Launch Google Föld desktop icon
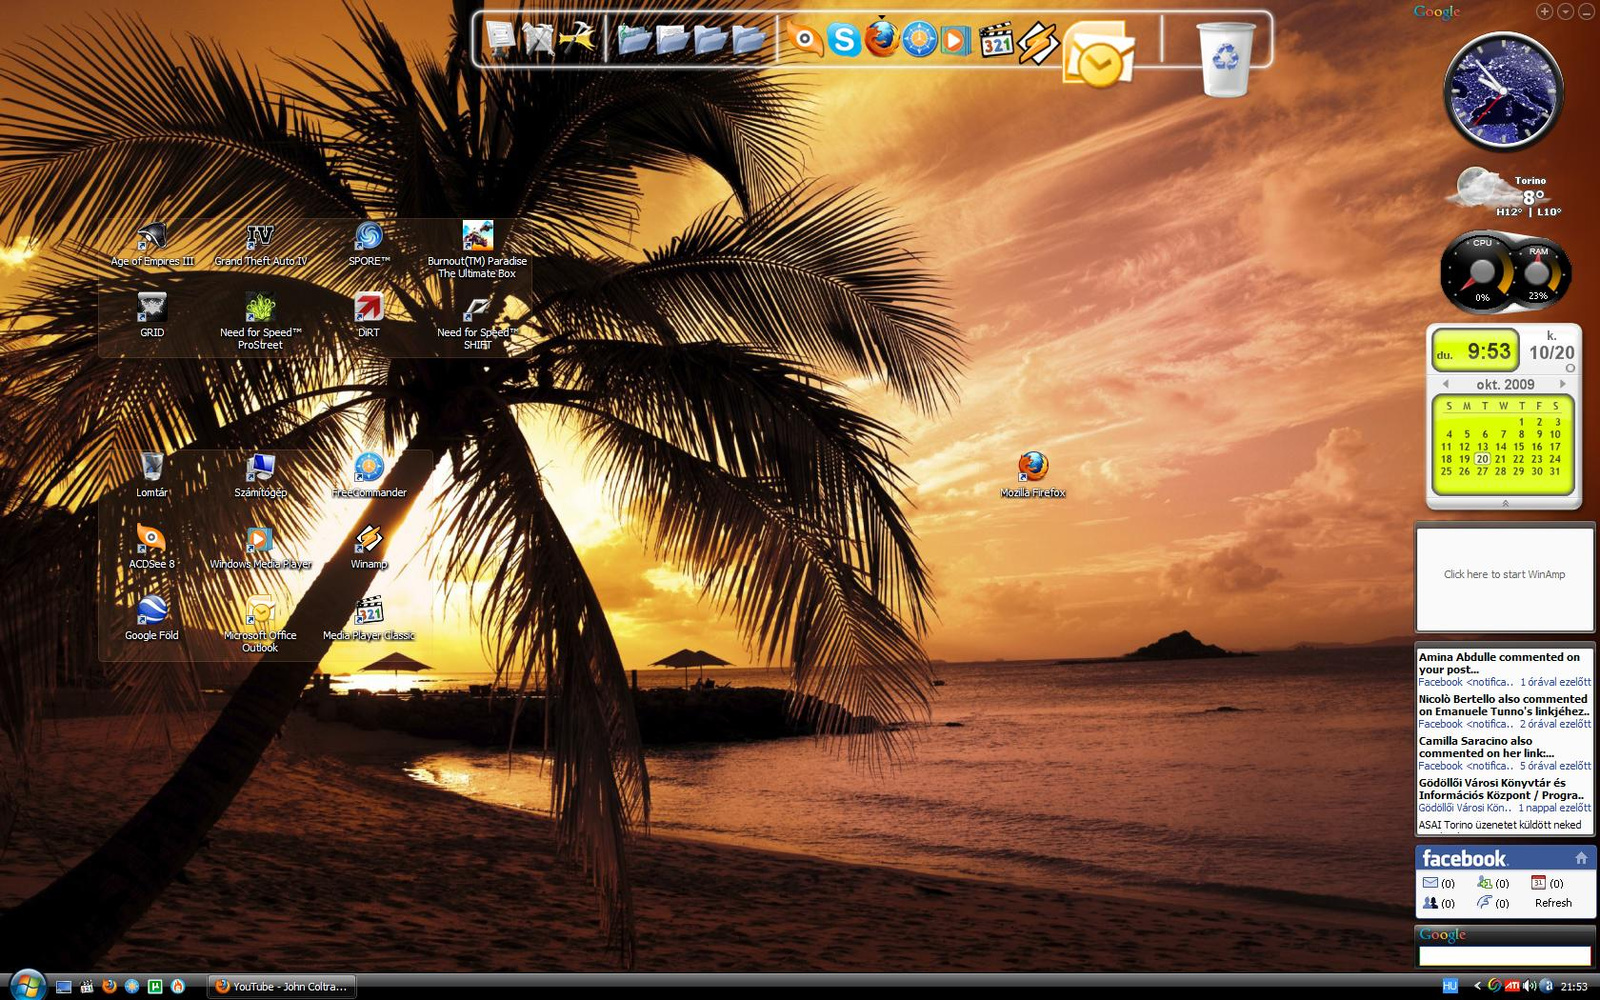 pyautogui.click(x=152, y=619)
